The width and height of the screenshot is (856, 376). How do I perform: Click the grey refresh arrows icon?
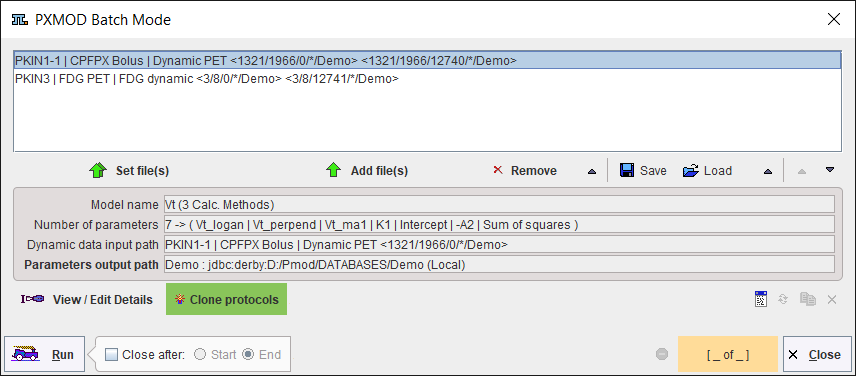tap(783, 299)
